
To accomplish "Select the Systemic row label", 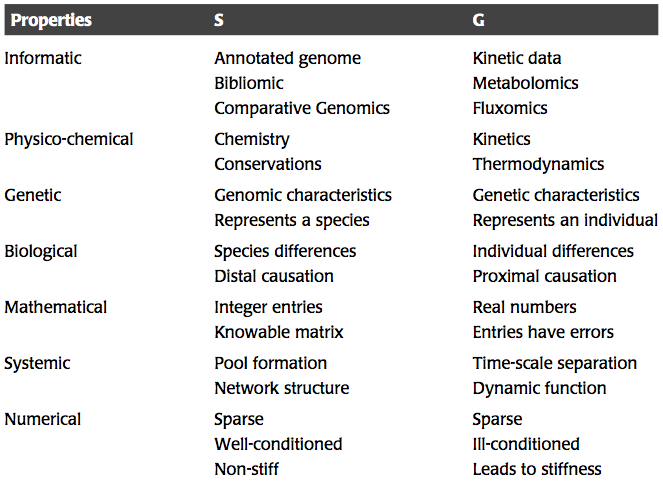I will click(x=37, y=364).
